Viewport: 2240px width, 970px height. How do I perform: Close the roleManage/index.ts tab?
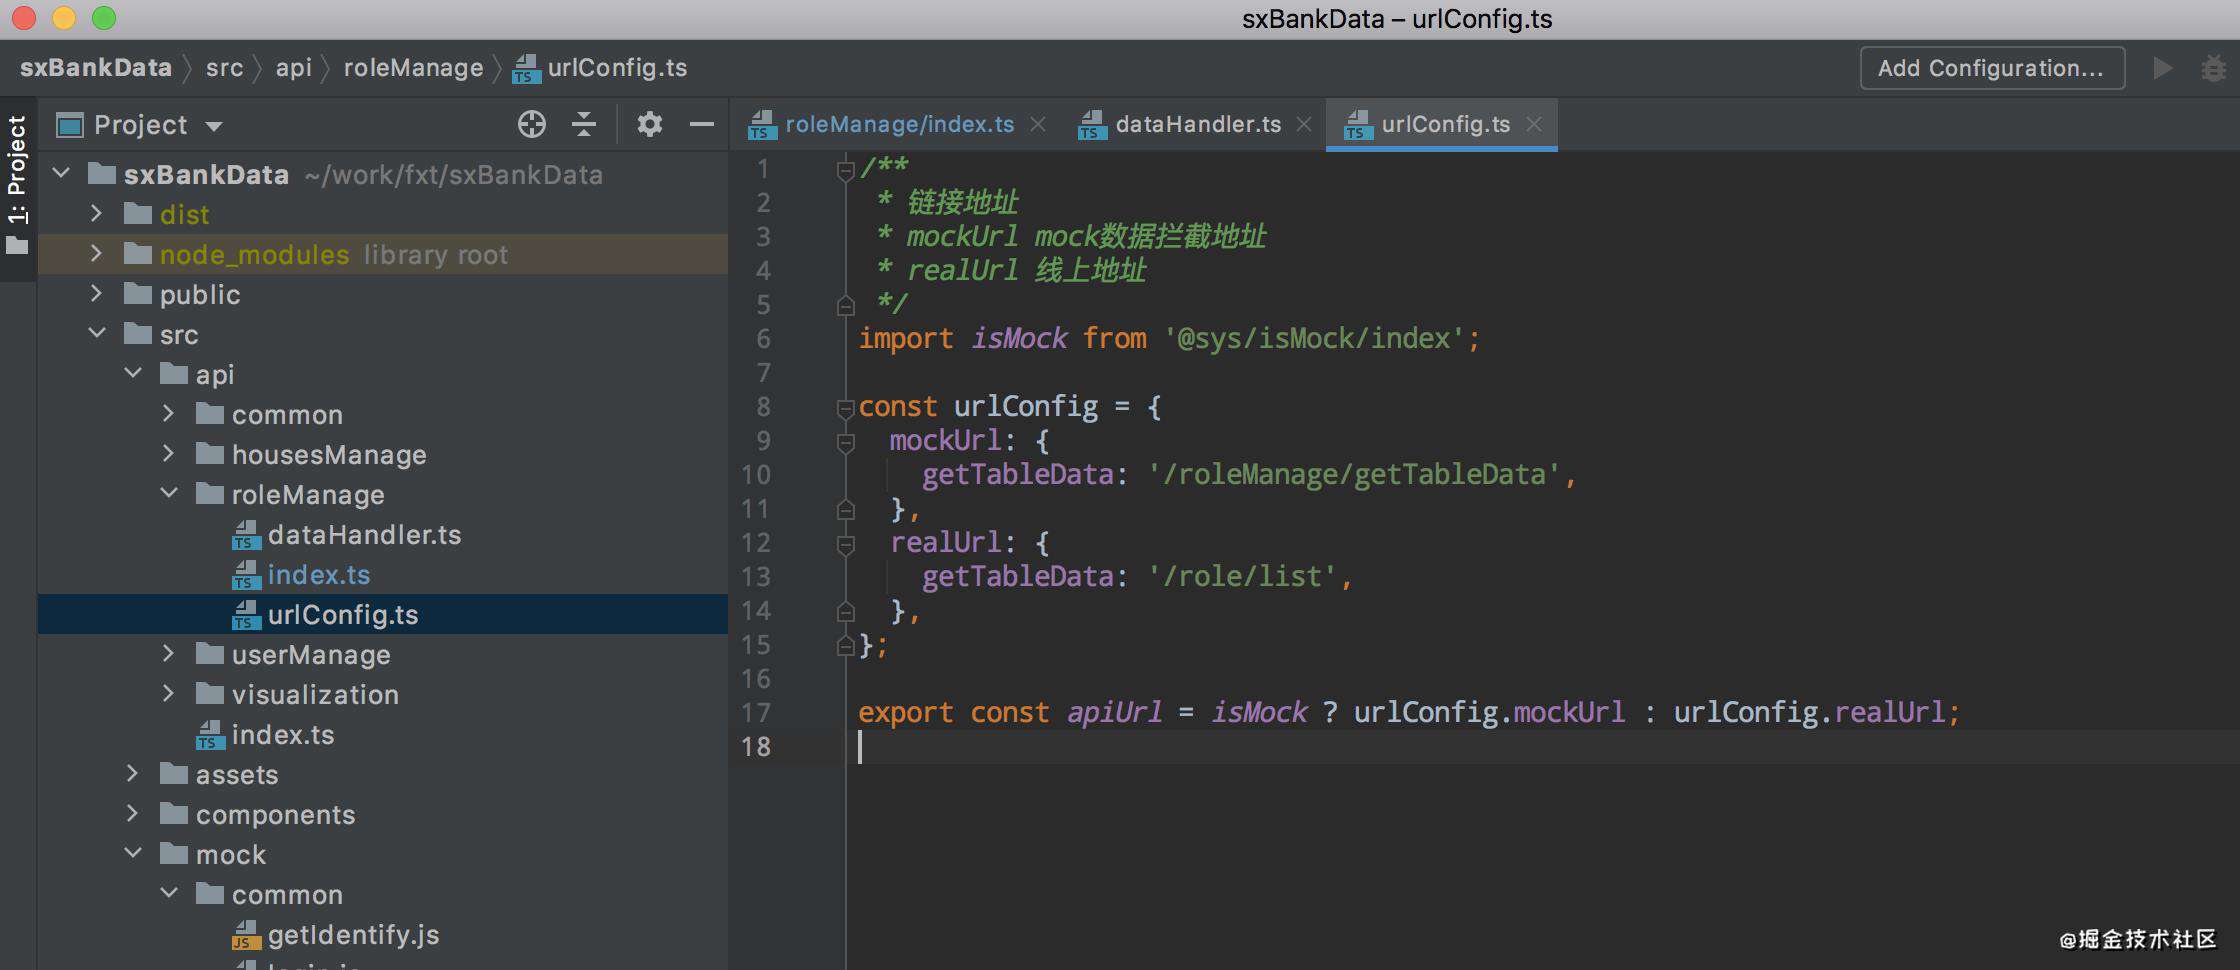(x=1038, y=124)
